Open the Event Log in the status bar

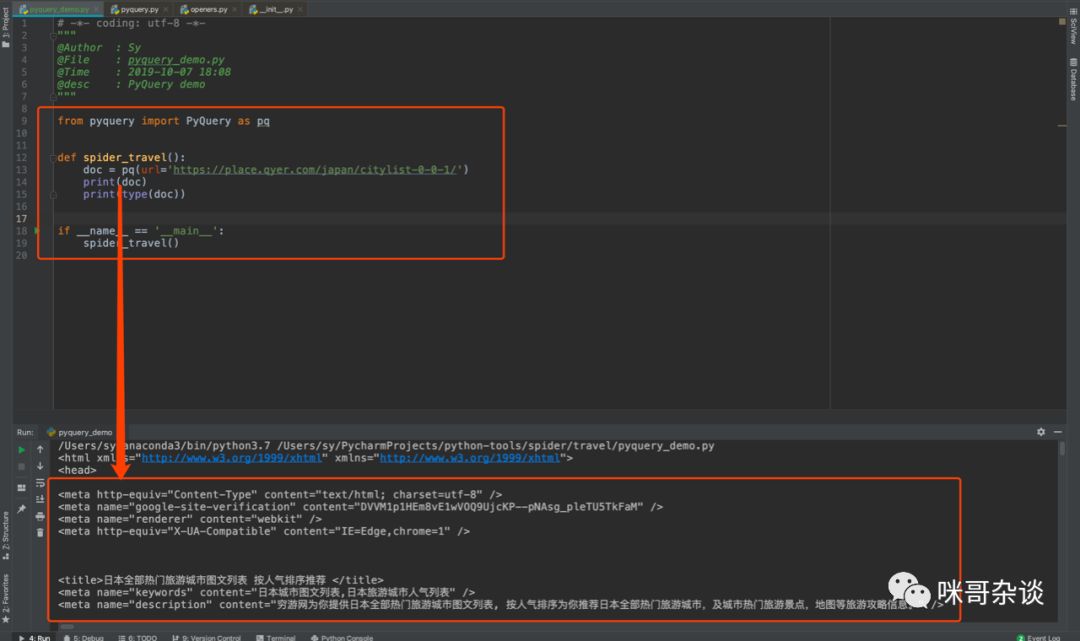pos(1039,638)
